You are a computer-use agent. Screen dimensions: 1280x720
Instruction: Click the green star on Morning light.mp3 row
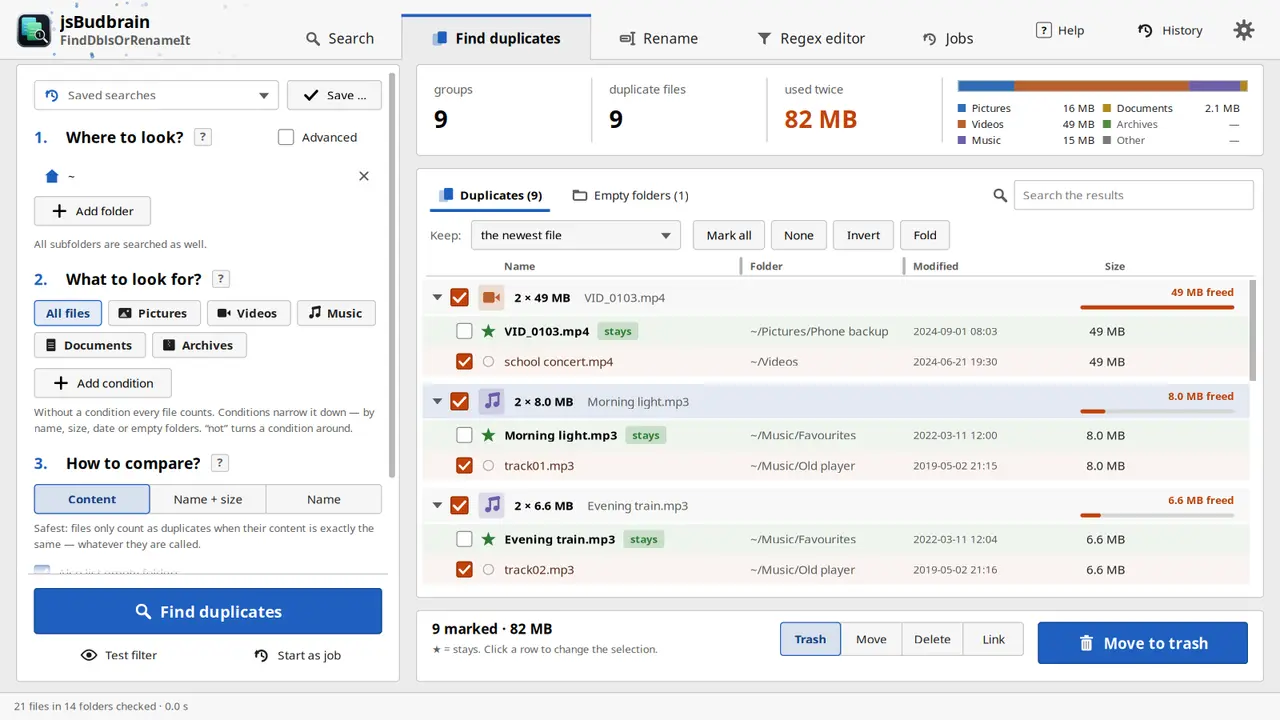[x=488, y=435]
